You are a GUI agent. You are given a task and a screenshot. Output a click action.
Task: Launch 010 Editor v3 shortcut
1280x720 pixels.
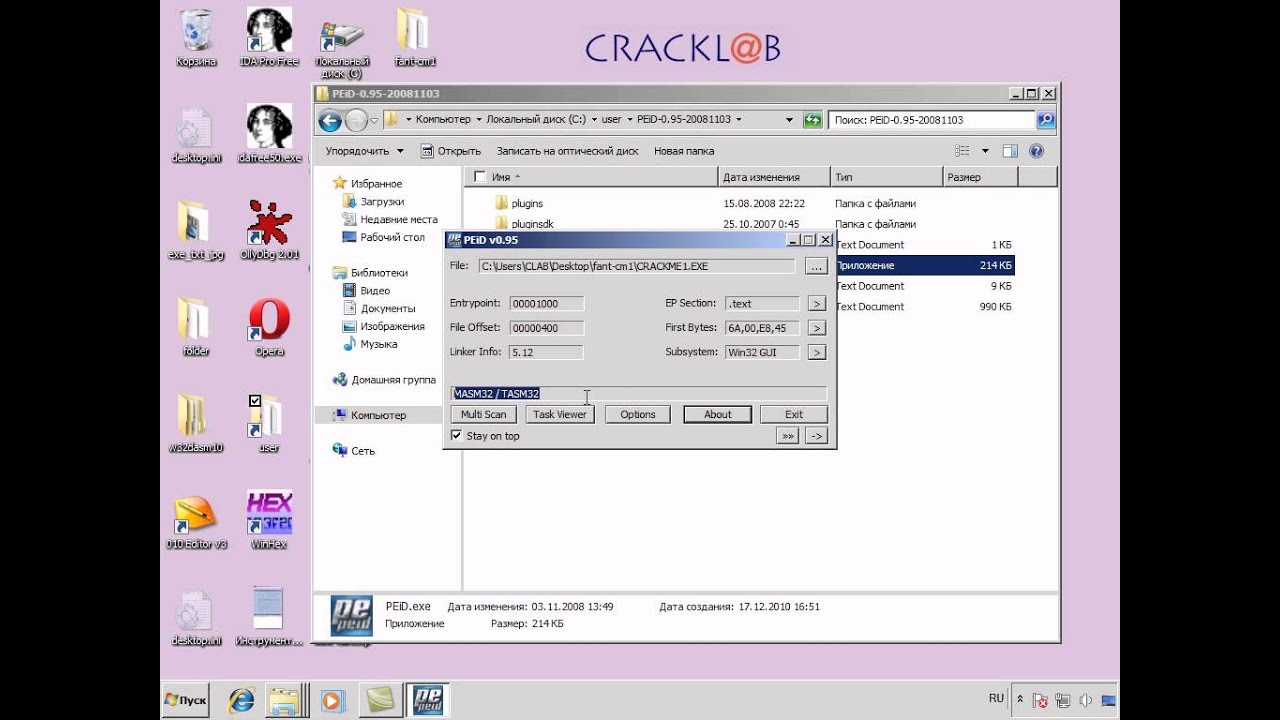[196, 520]
